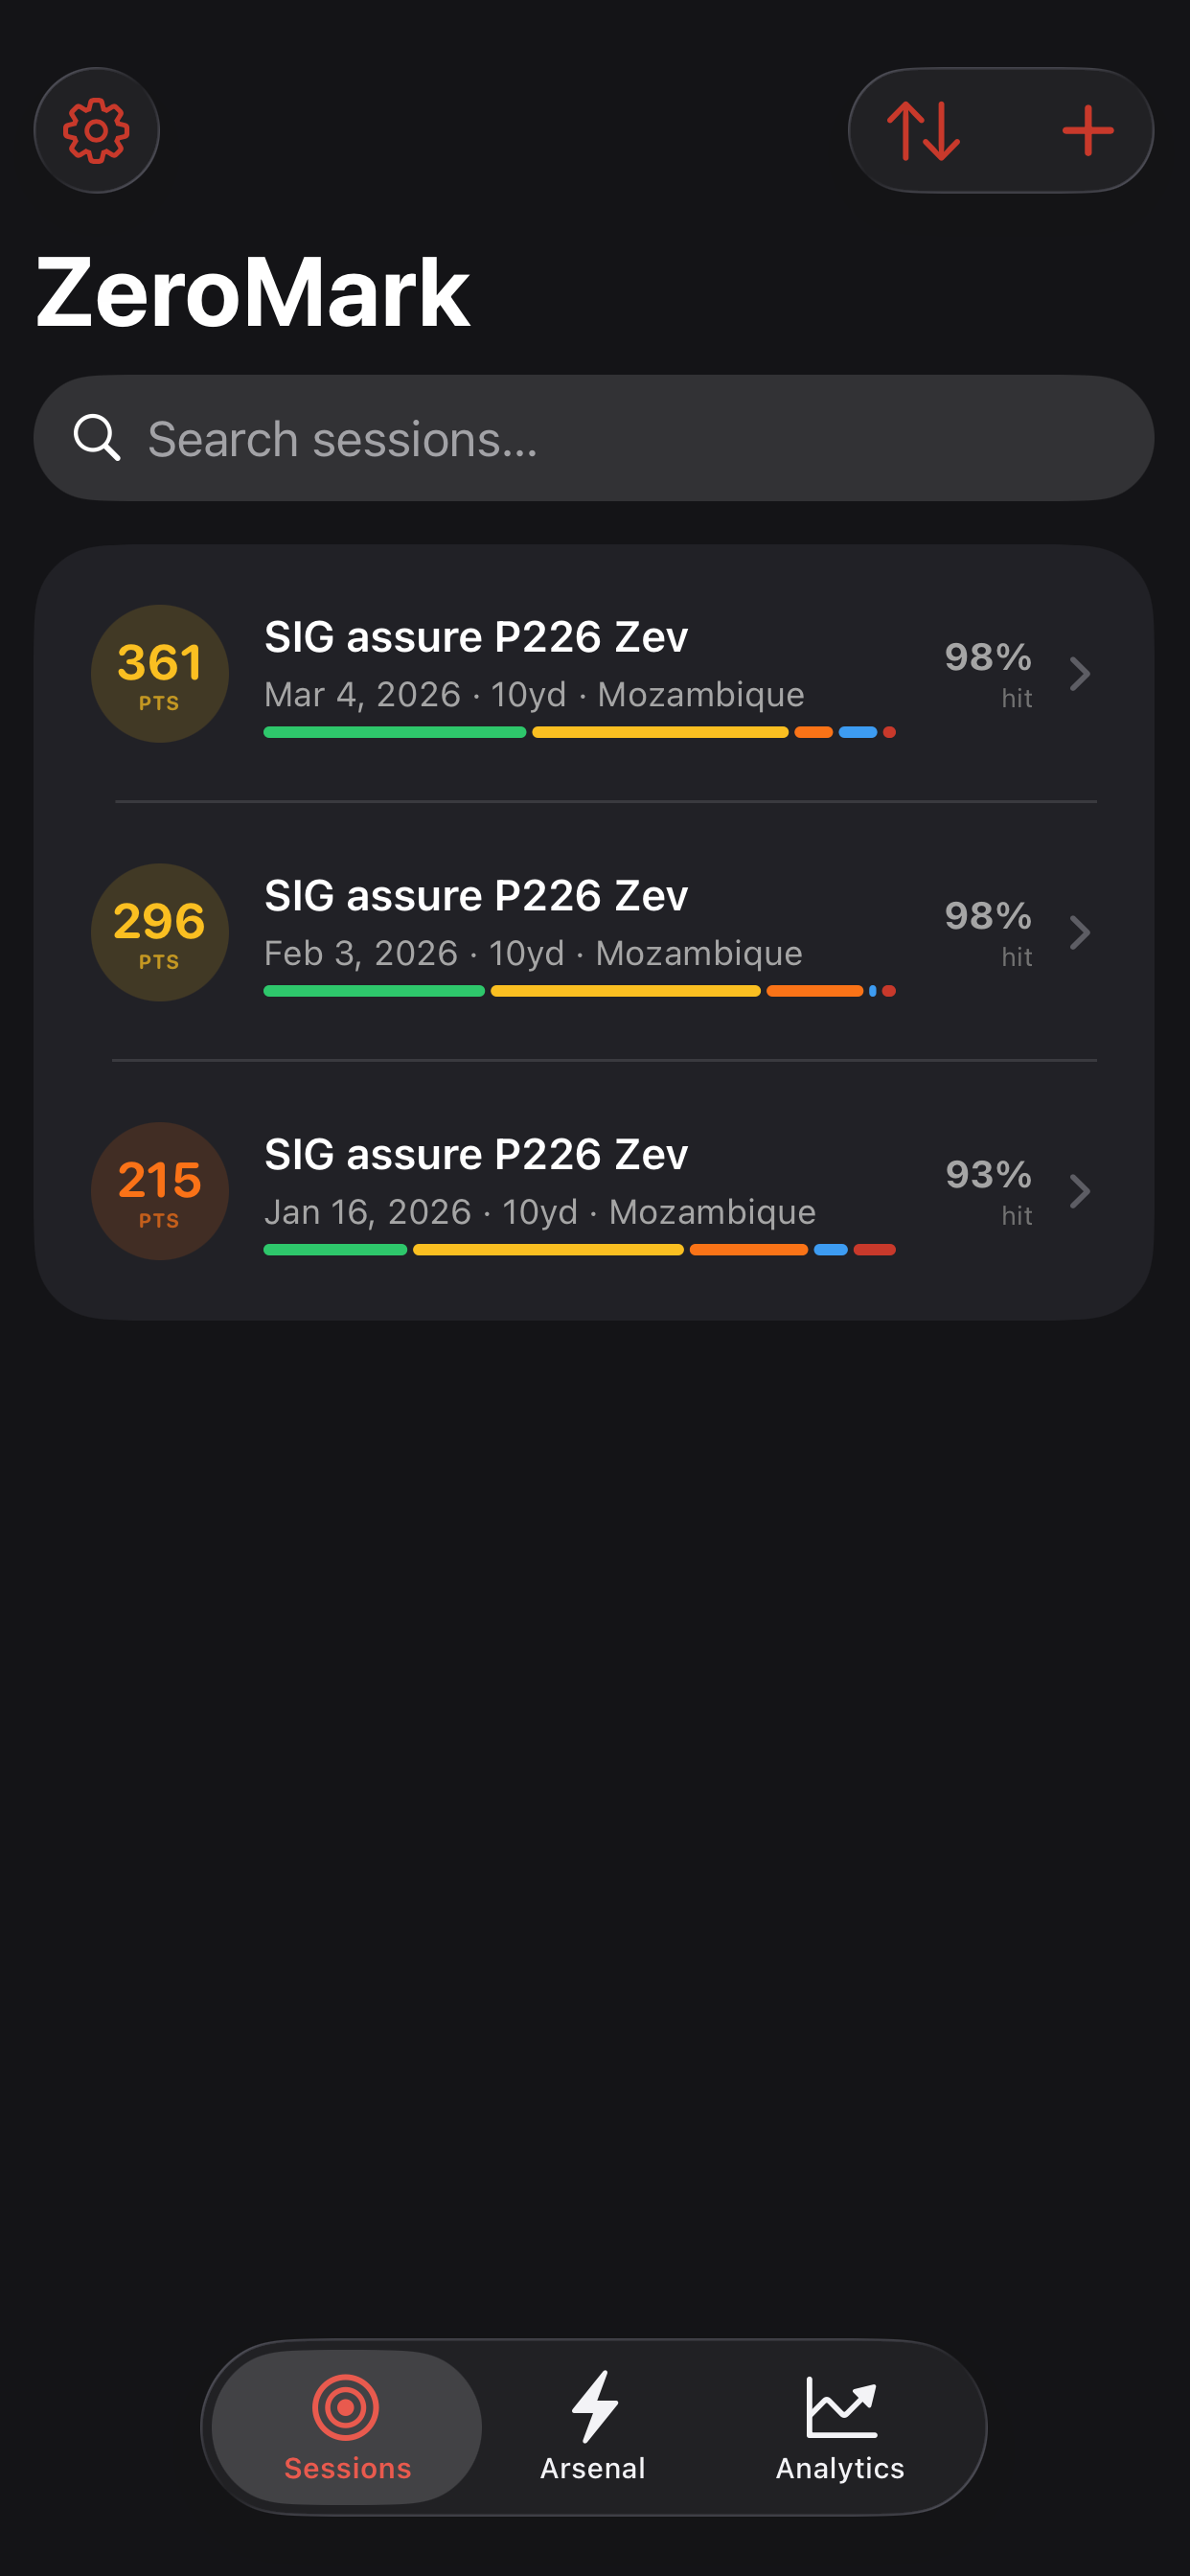Click the Search sessions input field

[x=594, y=438]
